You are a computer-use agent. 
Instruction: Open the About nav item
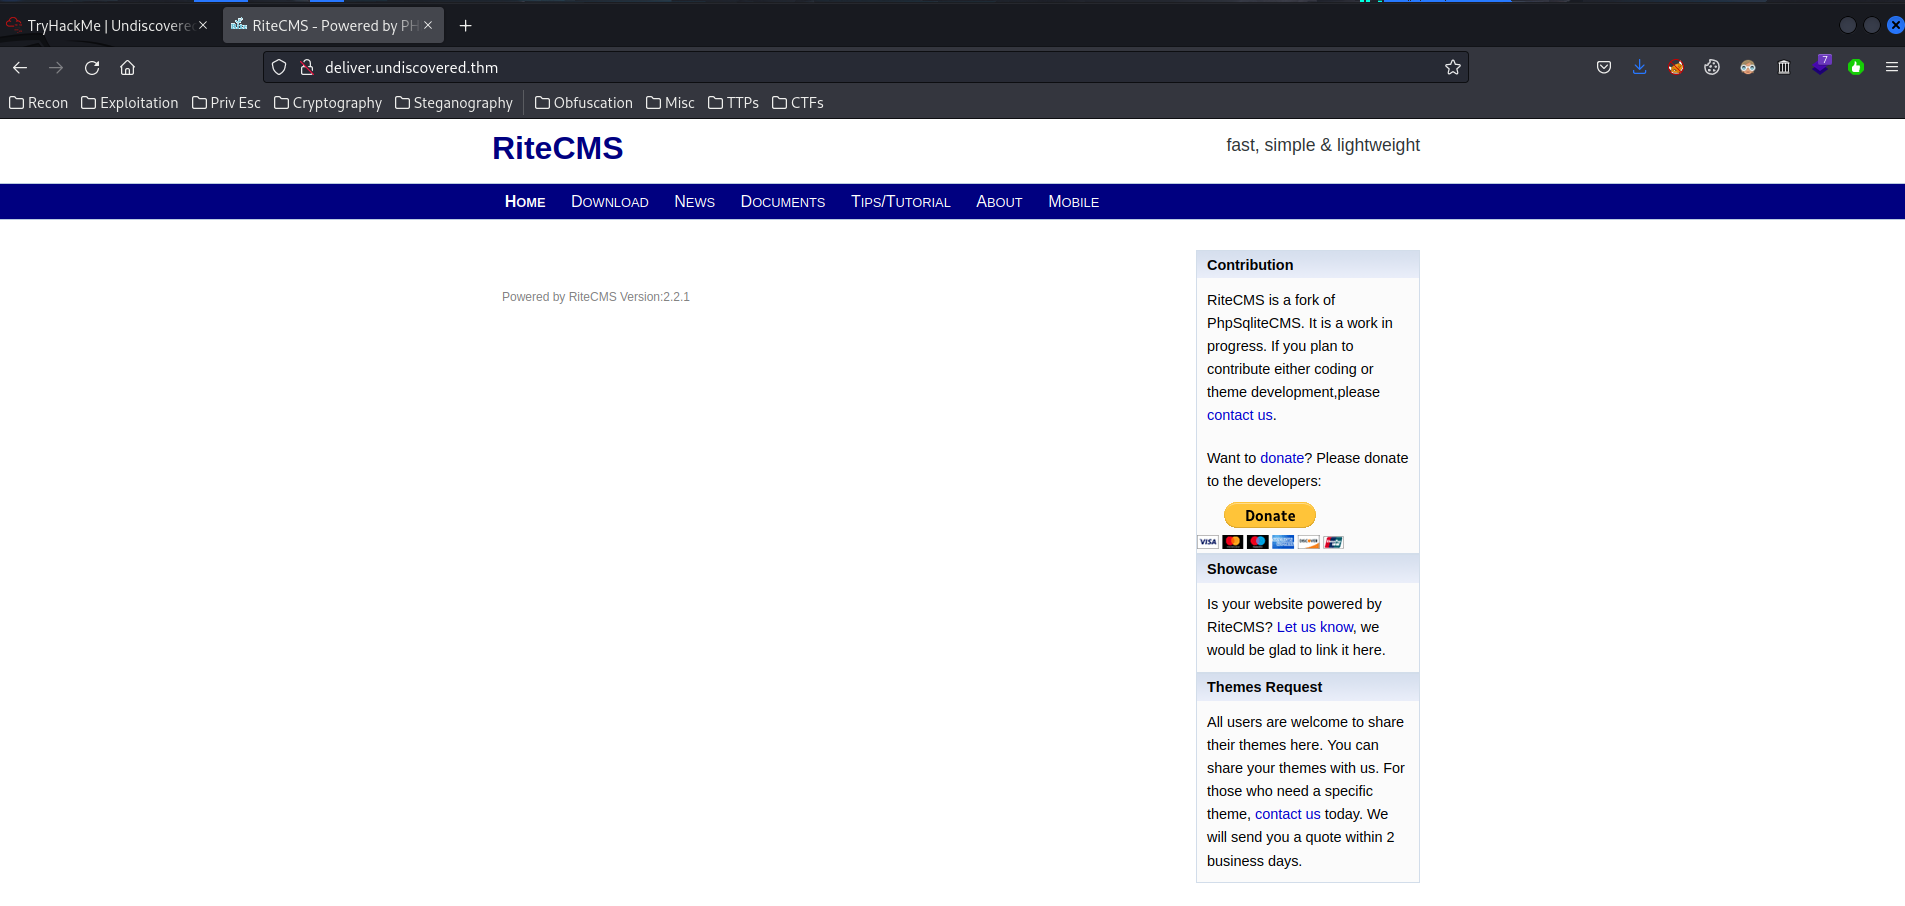[x=999, y=202]
